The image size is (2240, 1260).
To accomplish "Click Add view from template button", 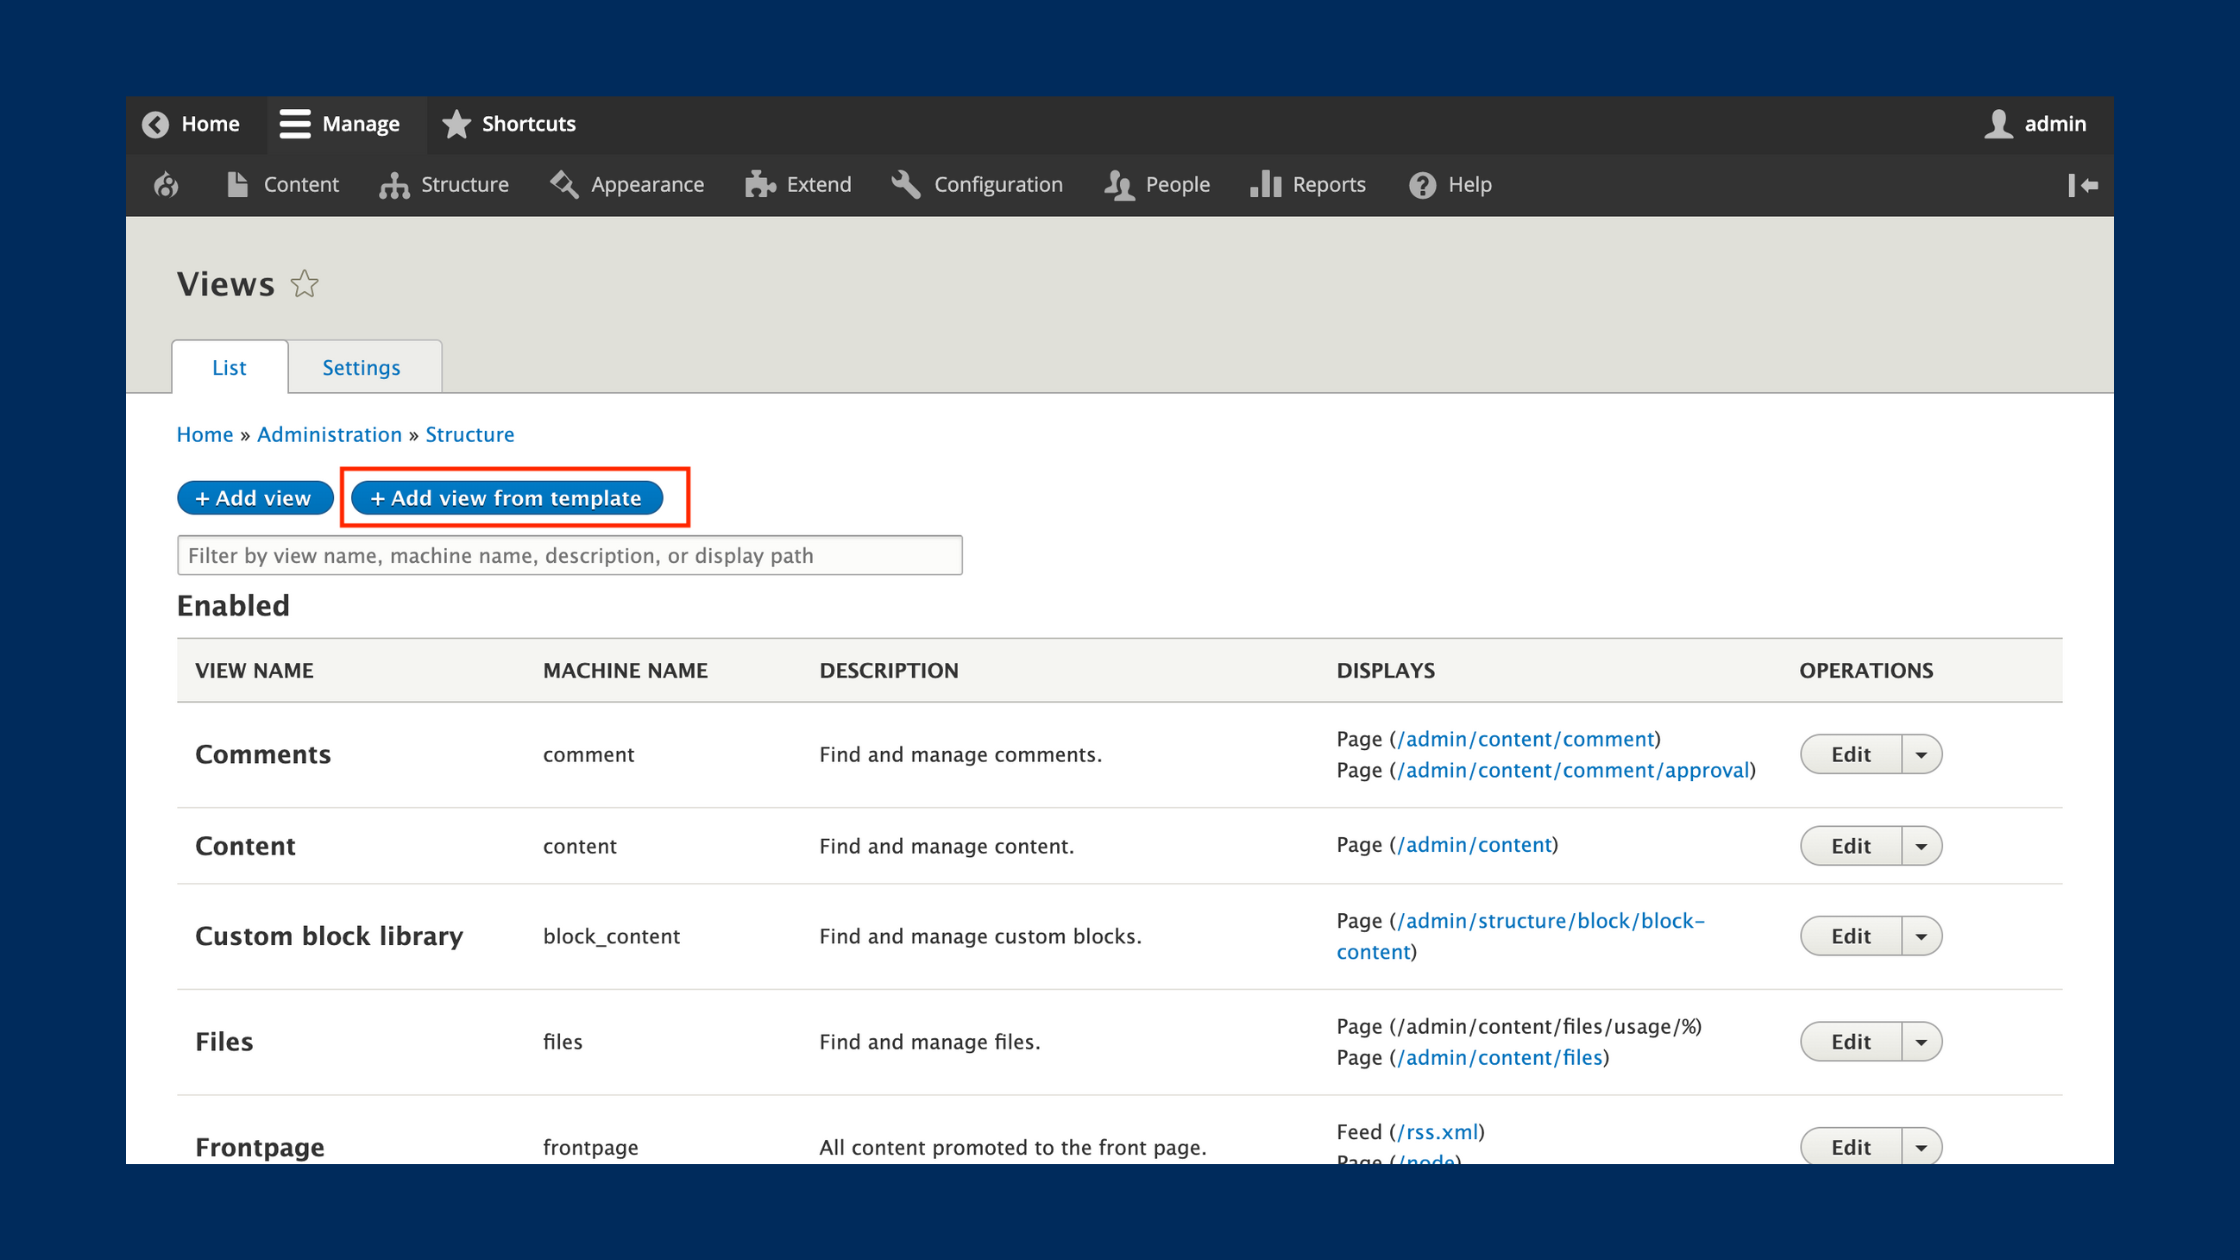I will point(507,498).
